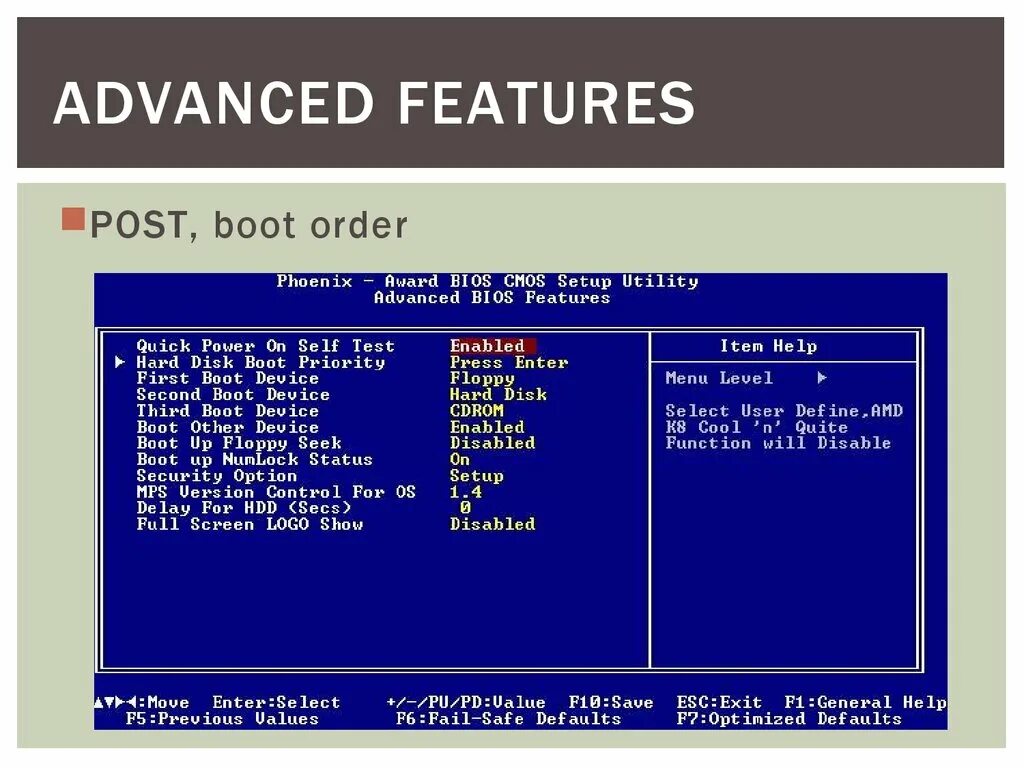Change the Hard Disk boot device value
Image resolution: width=1024 pixels, height=768 pixels.
tap(498, 394)
